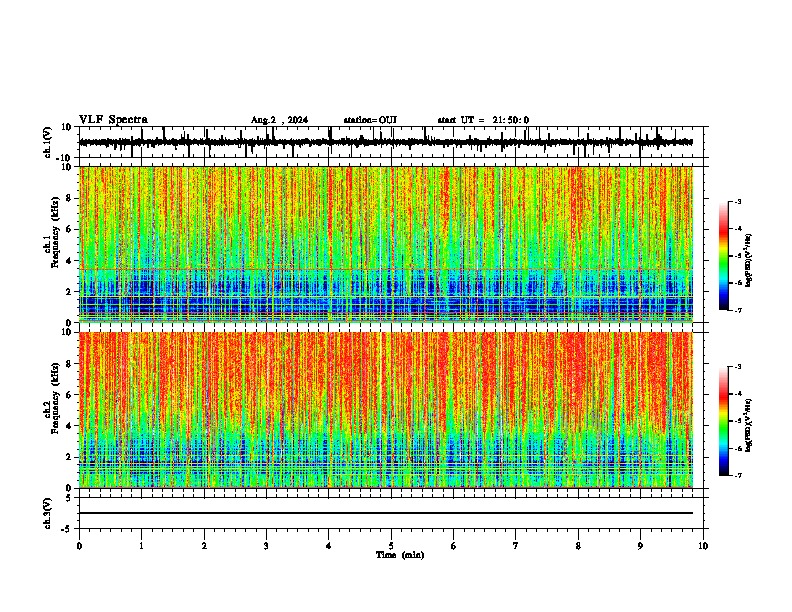Screen dimensions: 792x612
Task: Click the ch.2 colorbar log(PSD) label
Action: (749, 426)
